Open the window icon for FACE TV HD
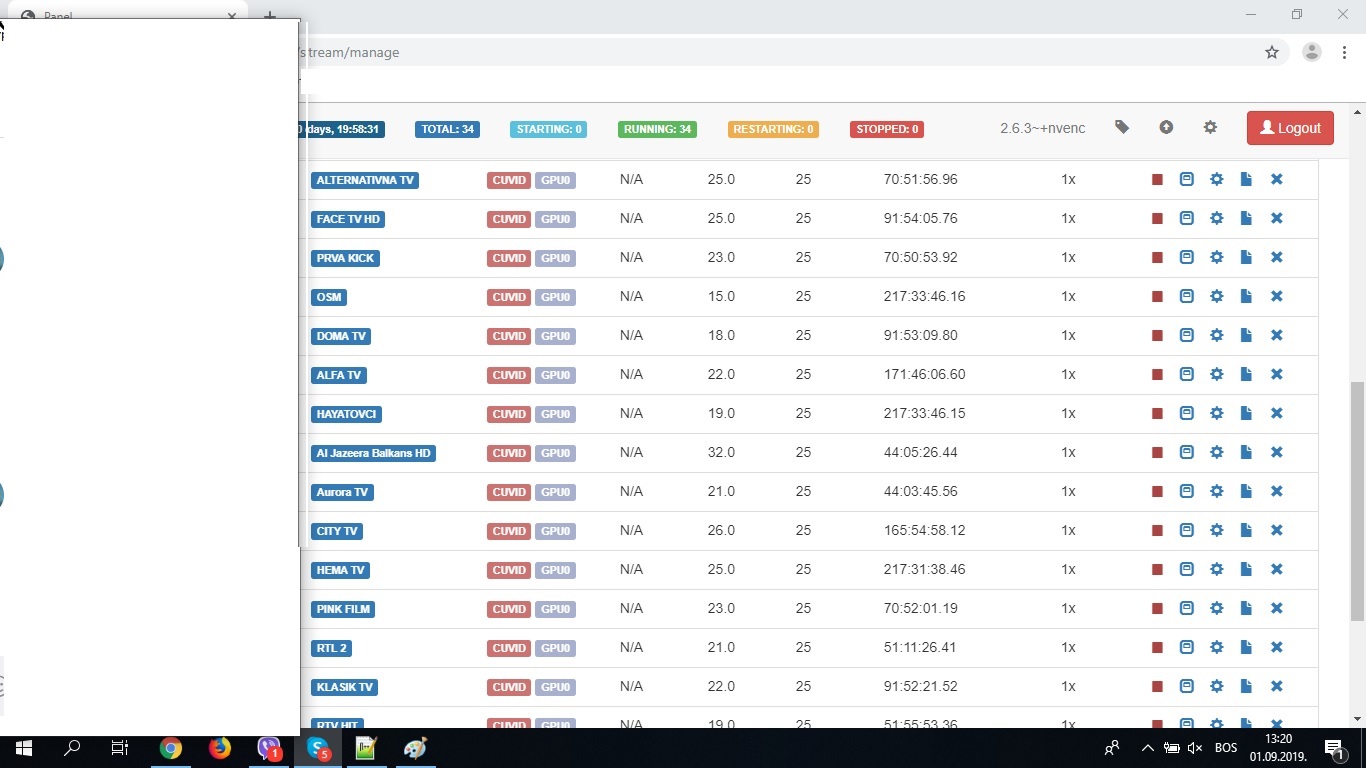The width and height of the screenshot is (1366, 768). coord(1186,218)
